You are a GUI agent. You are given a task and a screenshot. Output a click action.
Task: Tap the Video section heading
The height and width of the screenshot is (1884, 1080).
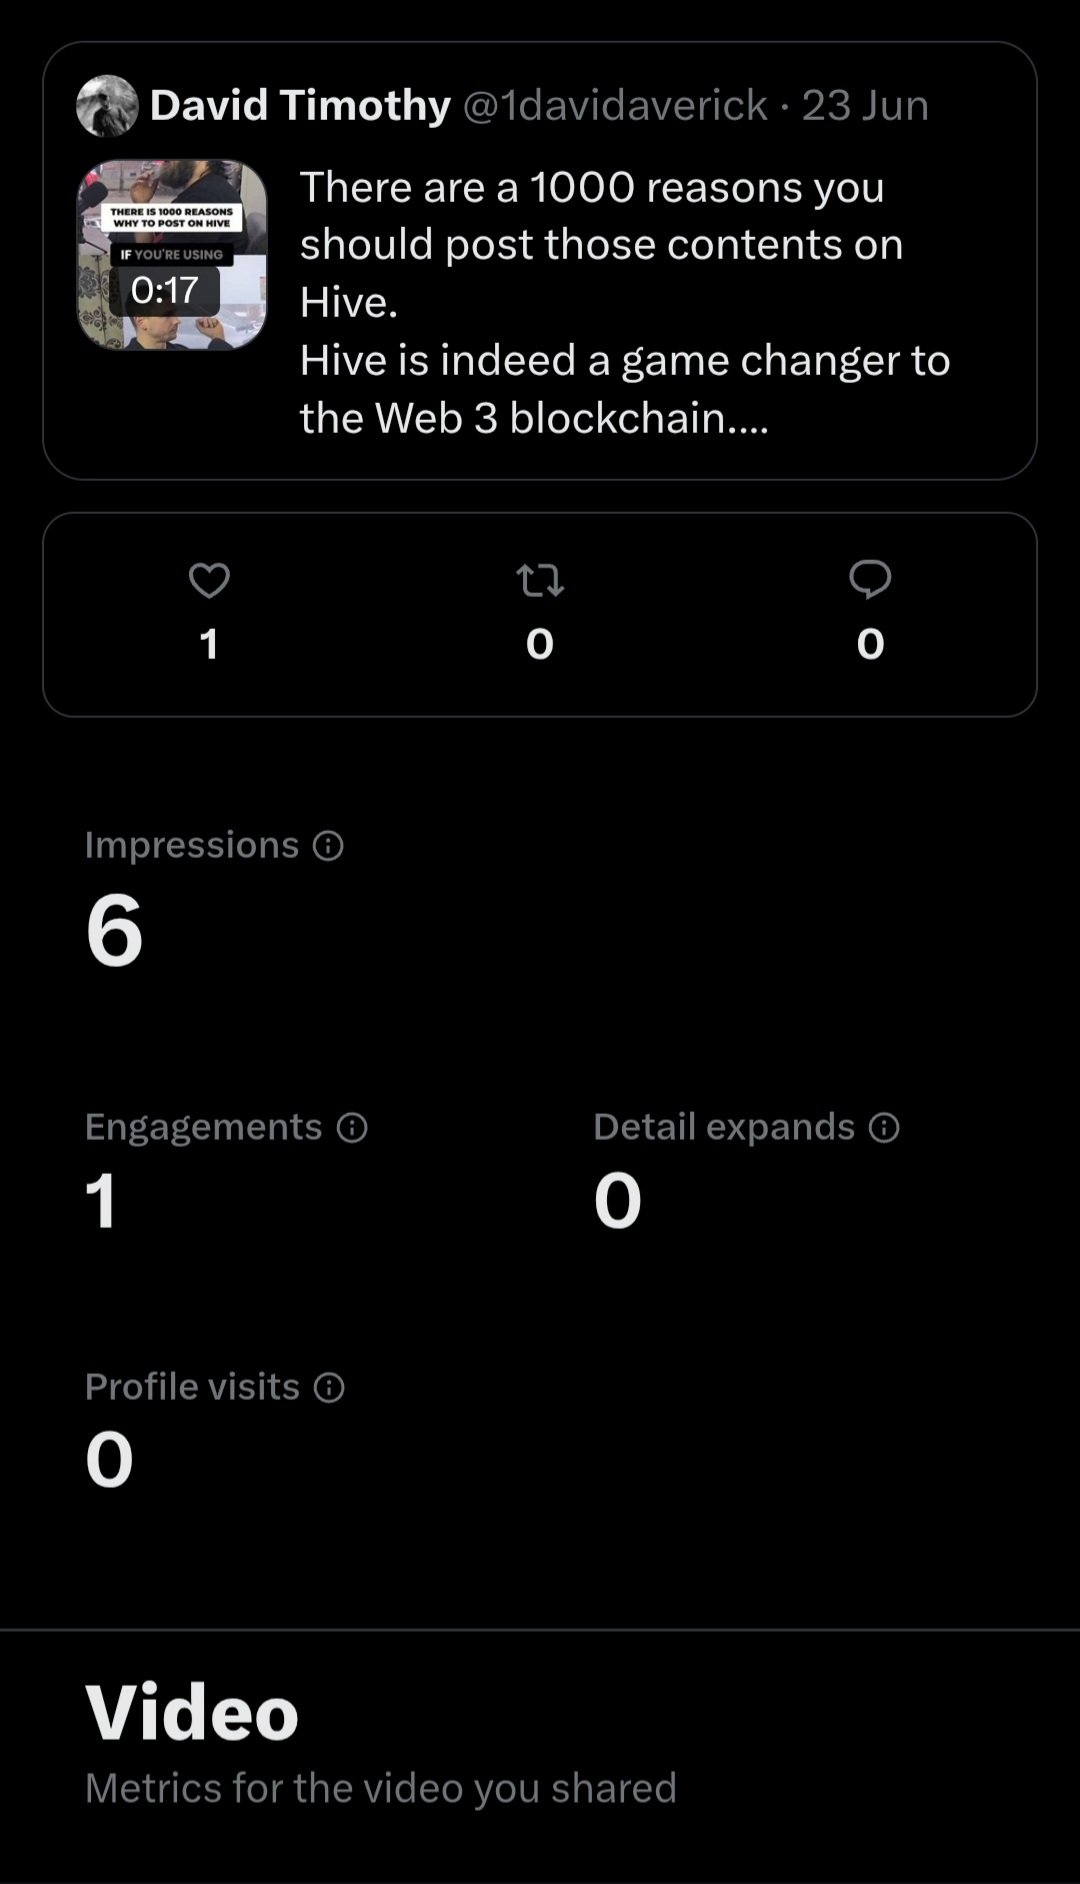(x=192, y=1712)
